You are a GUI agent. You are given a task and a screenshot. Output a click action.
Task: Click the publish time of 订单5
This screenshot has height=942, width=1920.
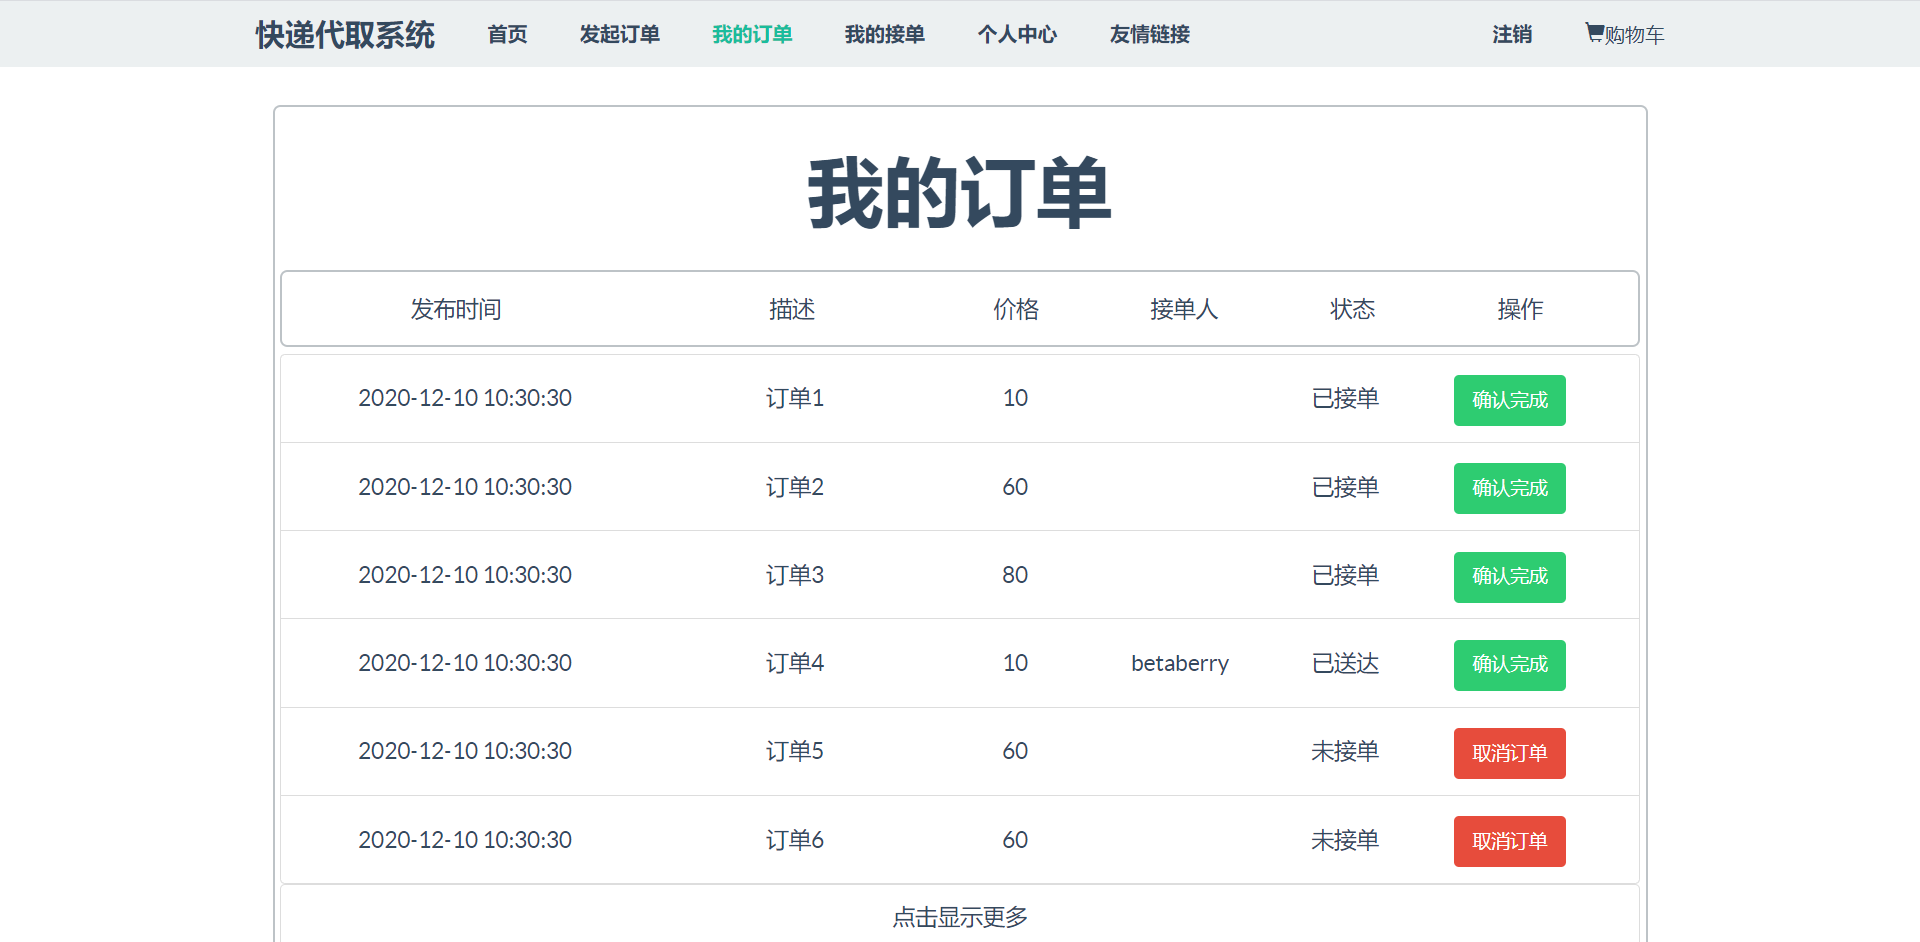pos(465,751)
